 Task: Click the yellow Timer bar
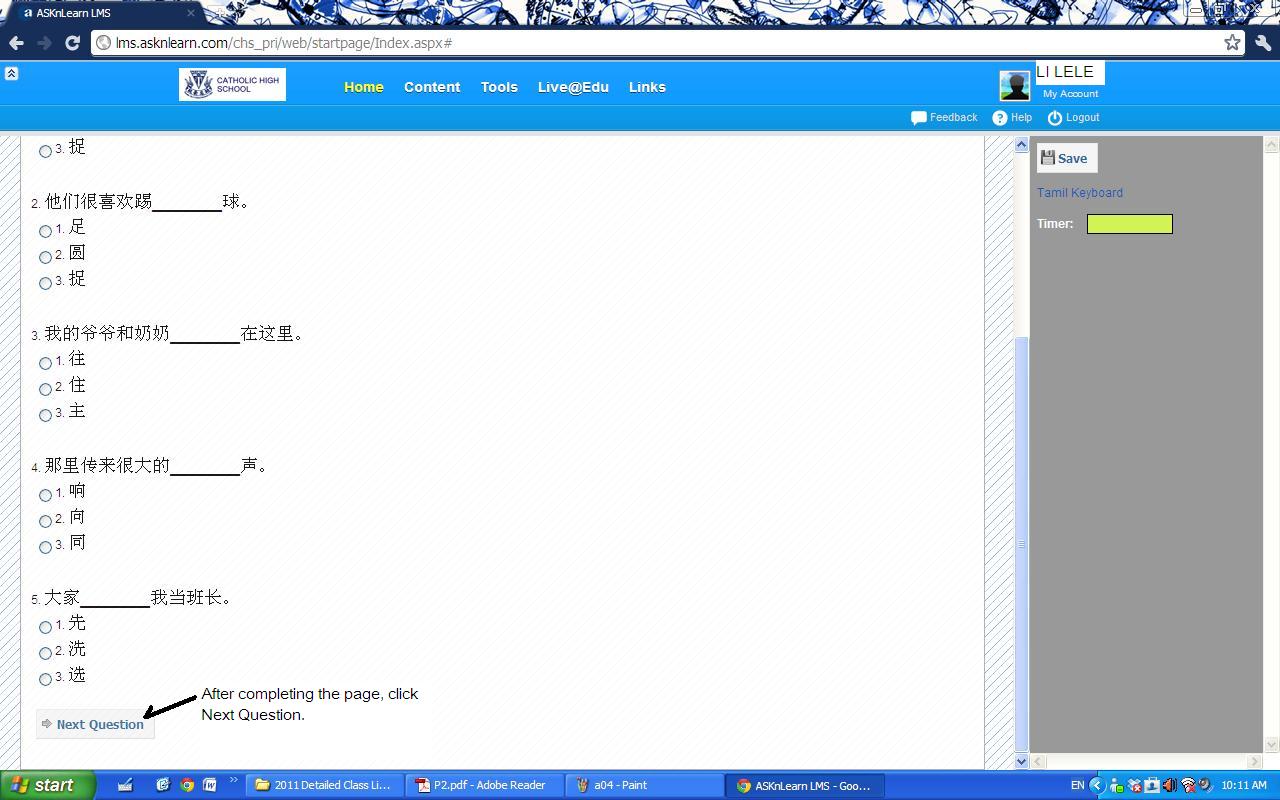[x=1129, y=224]
